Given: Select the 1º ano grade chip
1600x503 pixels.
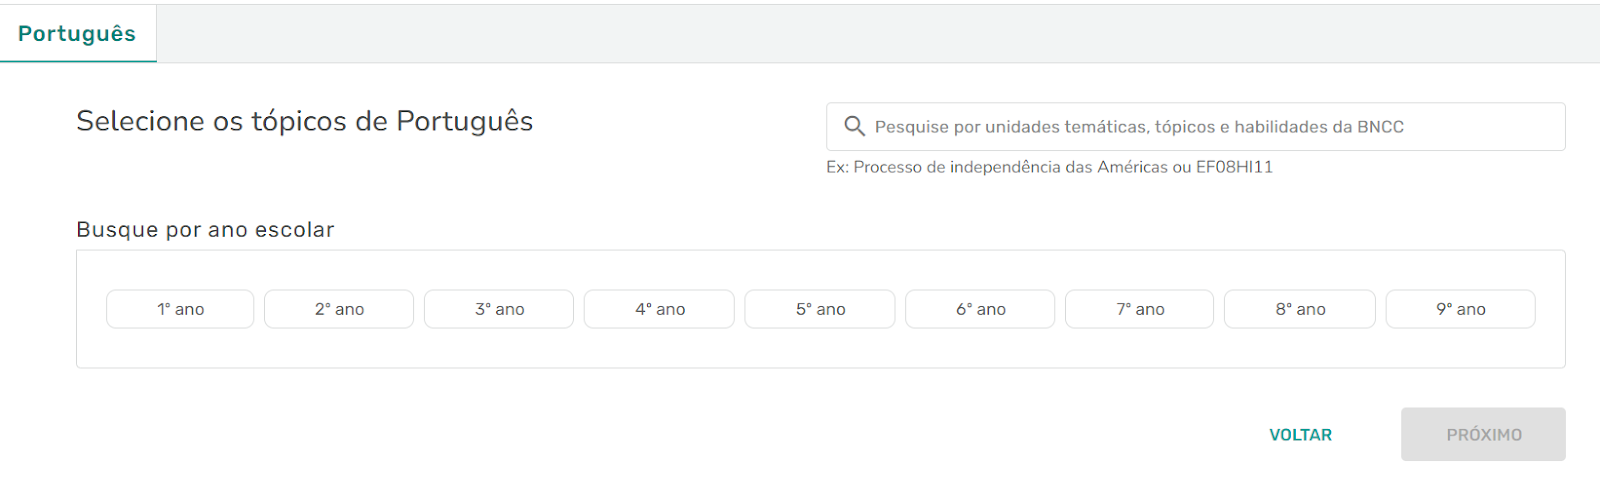Looking at the screenshot, I should point(180,309).
